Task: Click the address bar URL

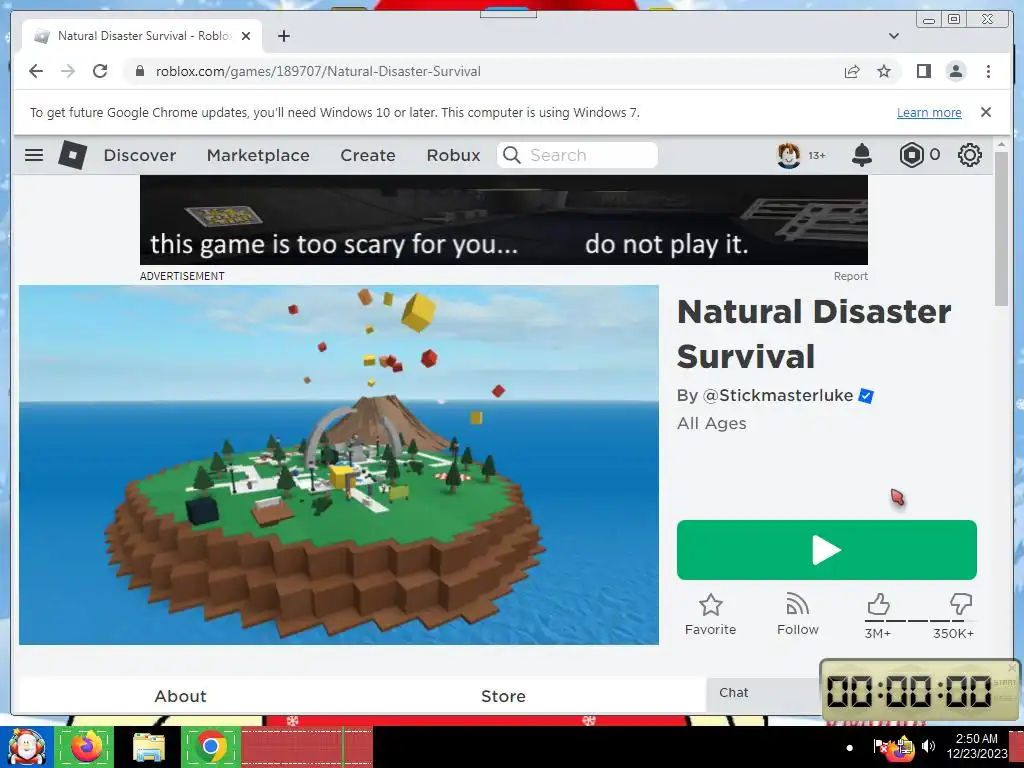Action: (318, 71)
